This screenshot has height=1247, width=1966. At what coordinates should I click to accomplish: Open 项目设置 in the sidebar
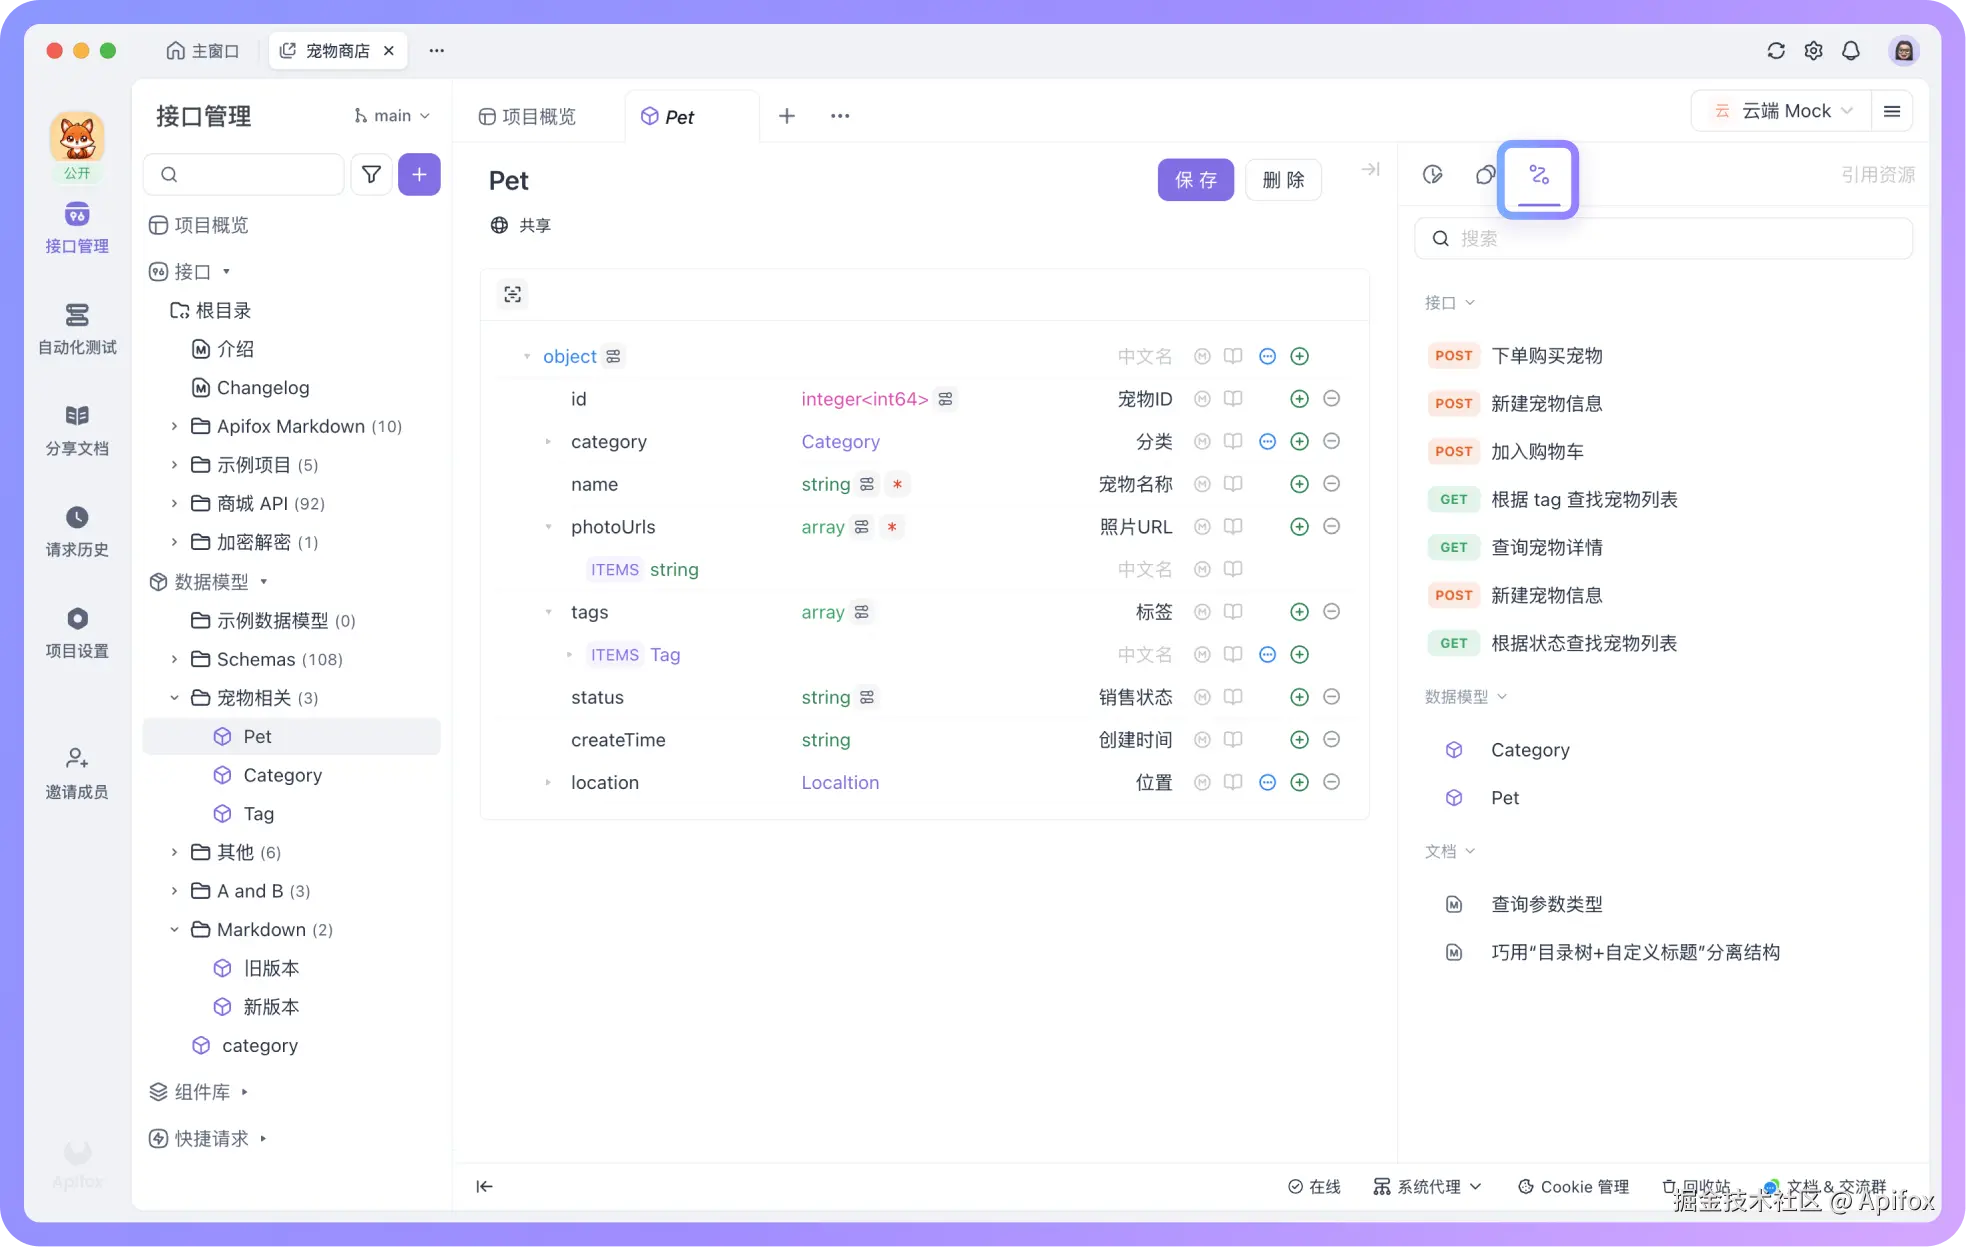pos(77,632)
